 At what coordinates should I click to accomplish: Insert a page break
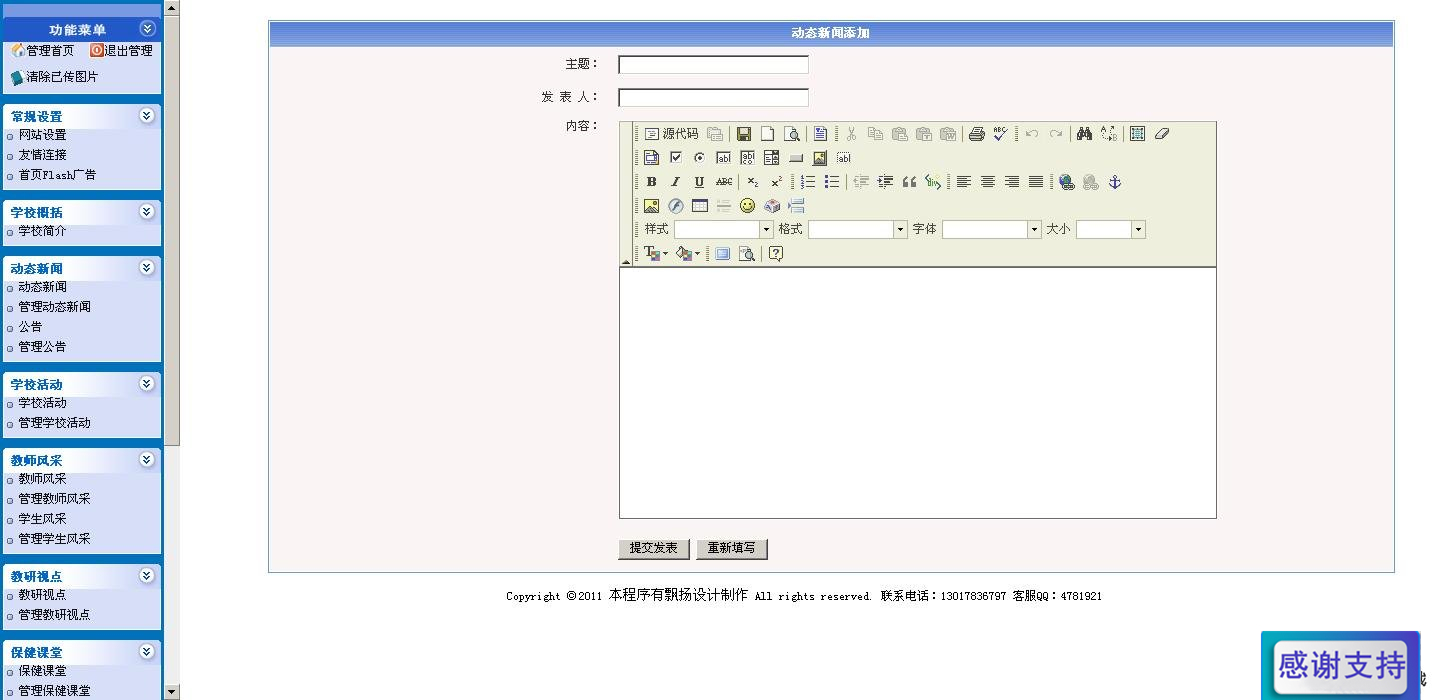795,206
